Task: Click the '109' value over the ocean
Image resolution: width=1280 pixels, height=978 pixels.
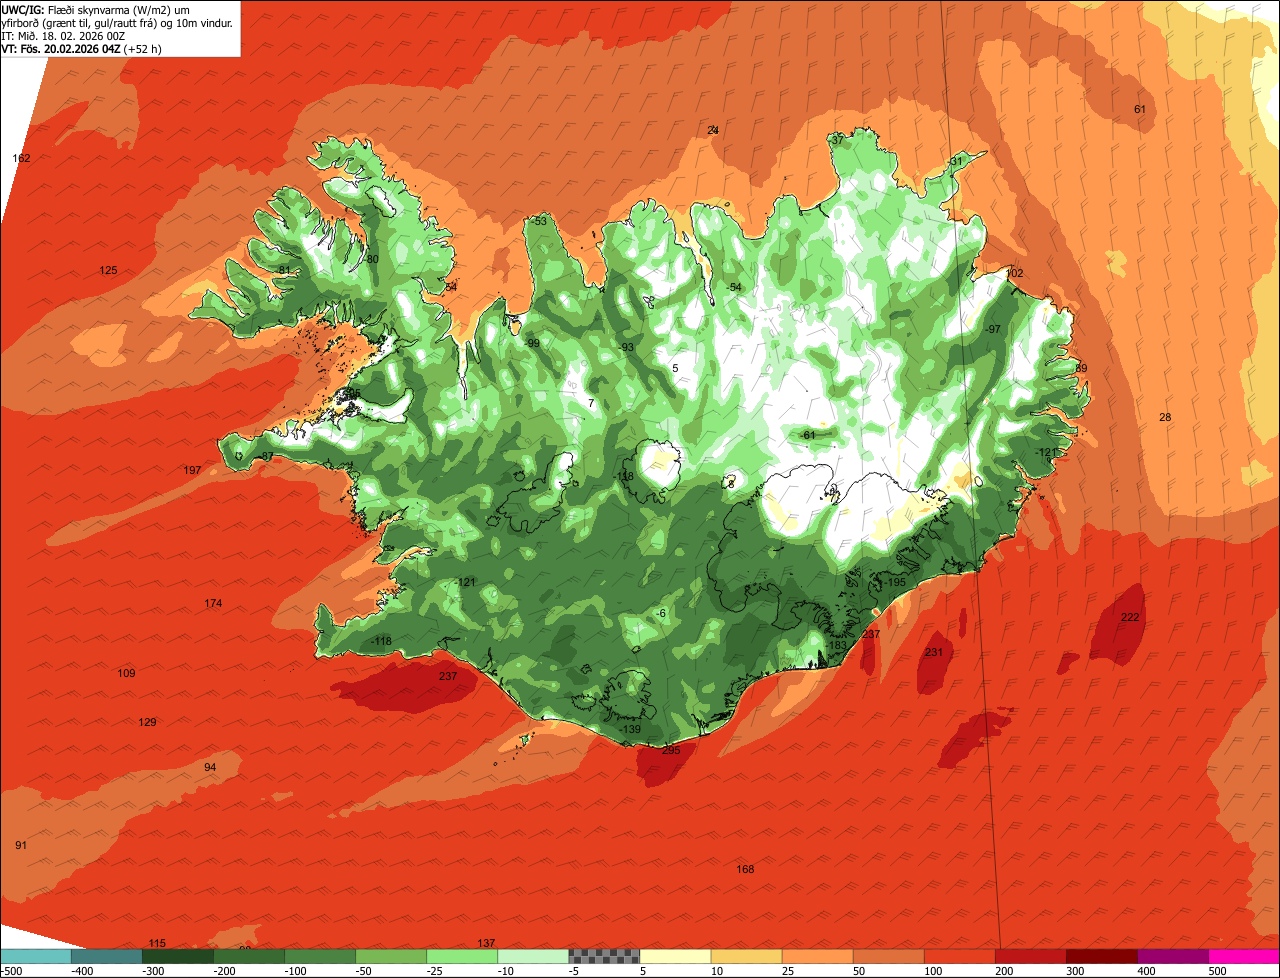Action: coord(126,673)
